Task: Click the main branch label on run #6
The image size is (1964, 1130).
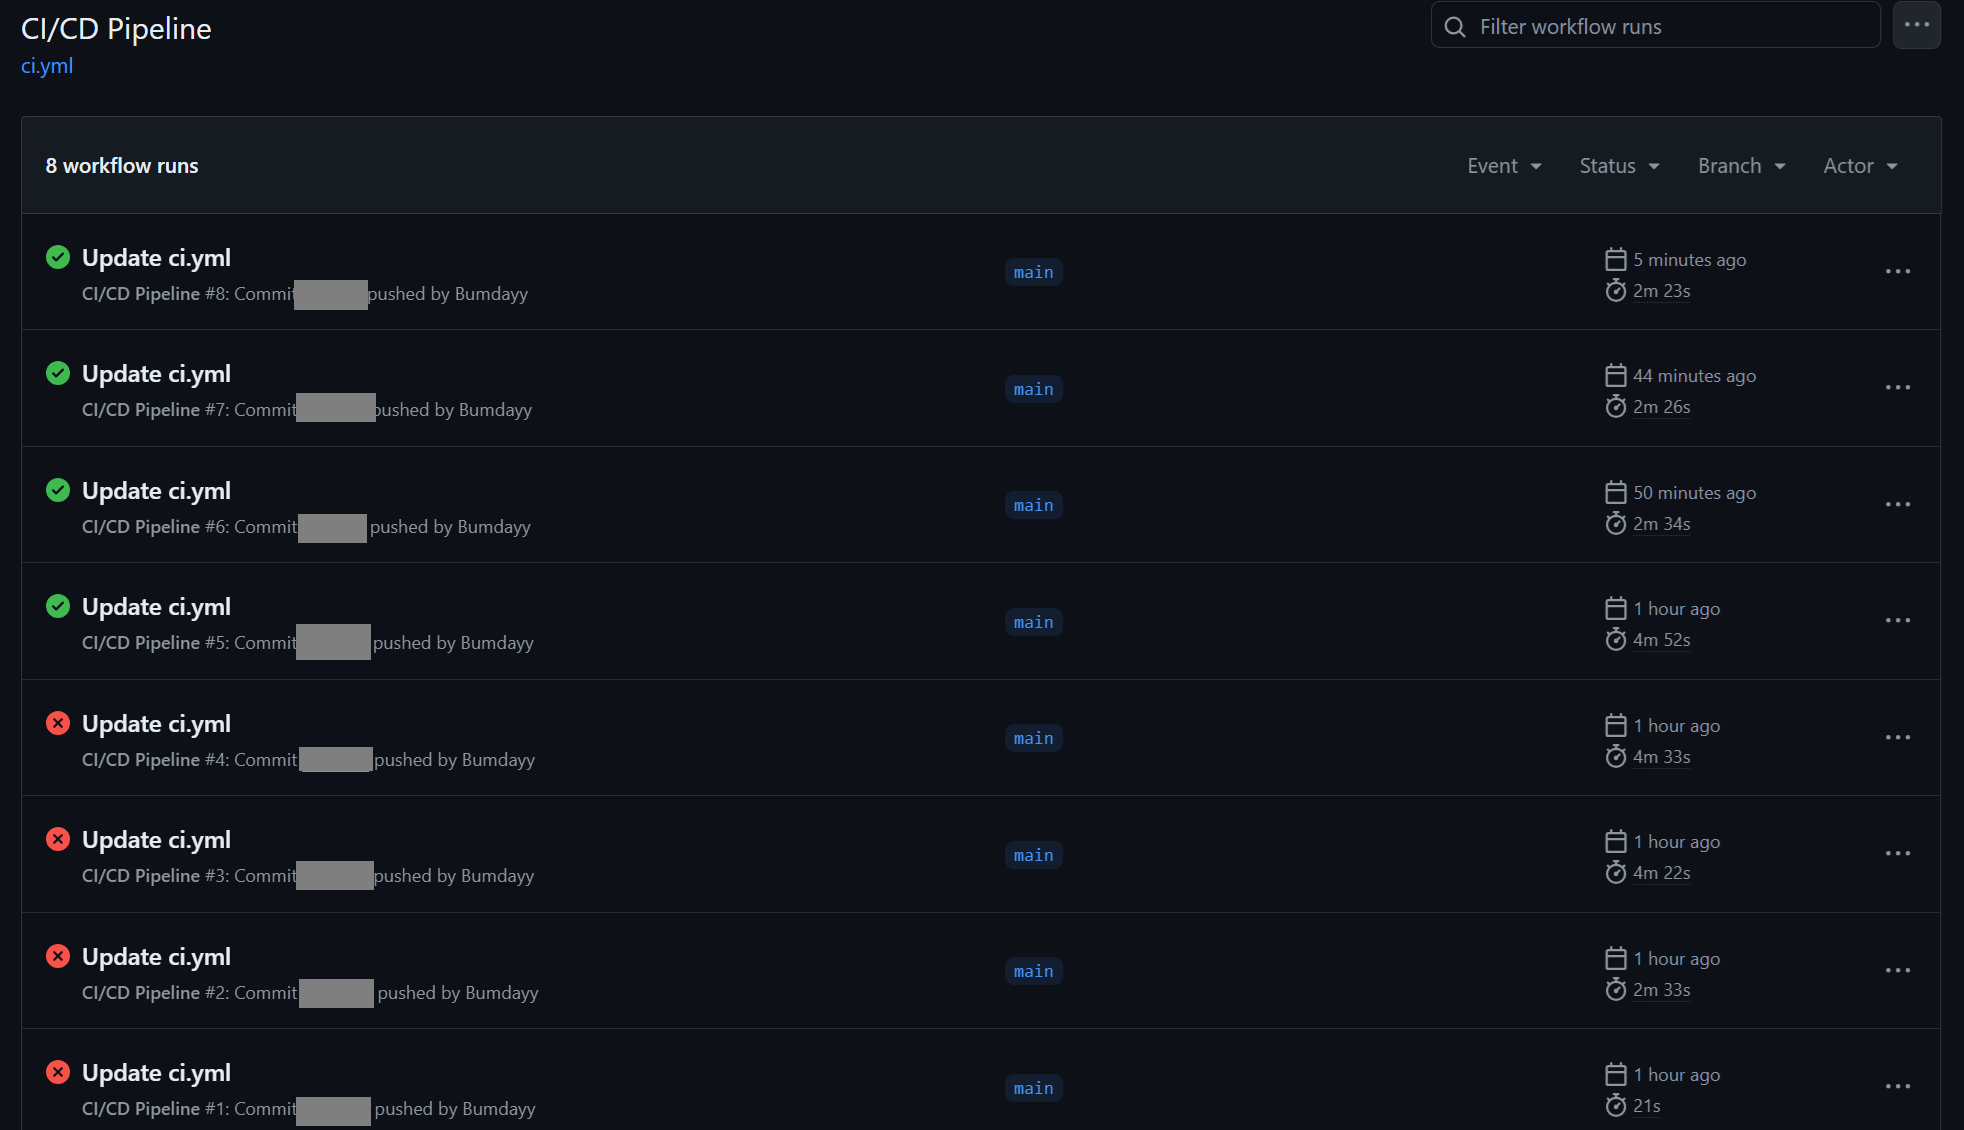Action: (1033, 505)
